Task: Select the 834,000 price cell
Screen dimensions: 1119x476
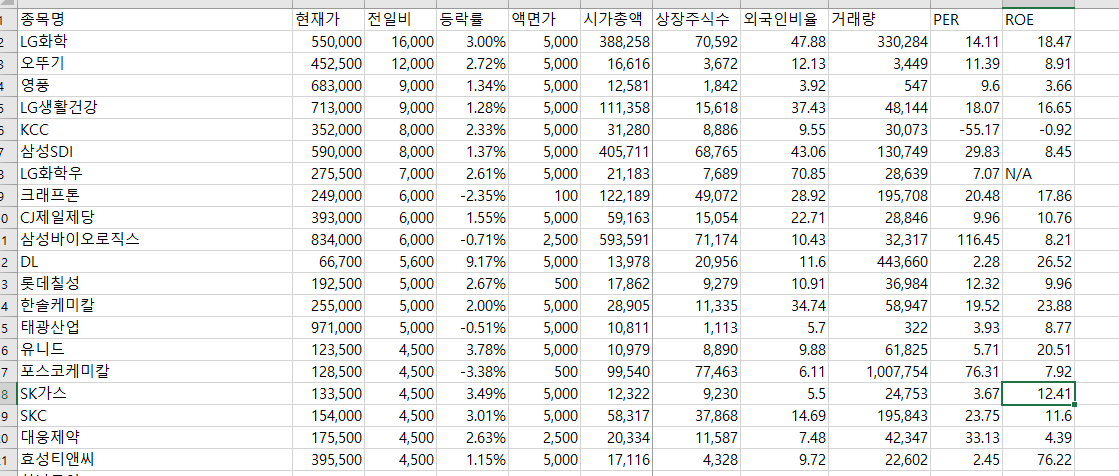Action: tap(328, 240)
